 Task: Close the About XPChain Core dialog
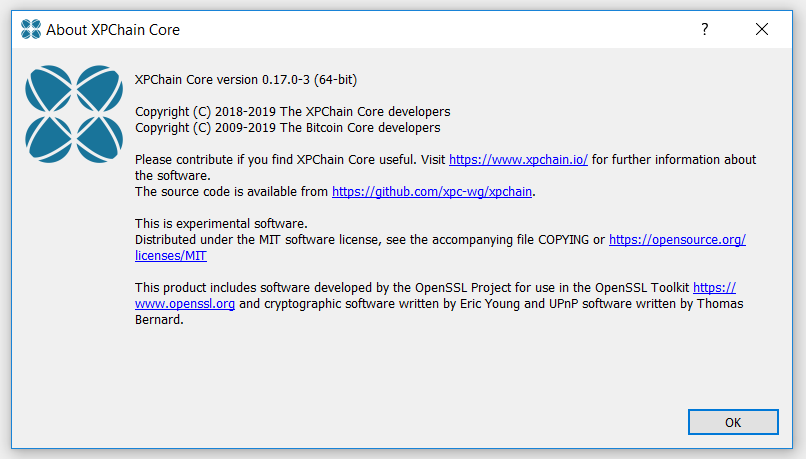762,29
